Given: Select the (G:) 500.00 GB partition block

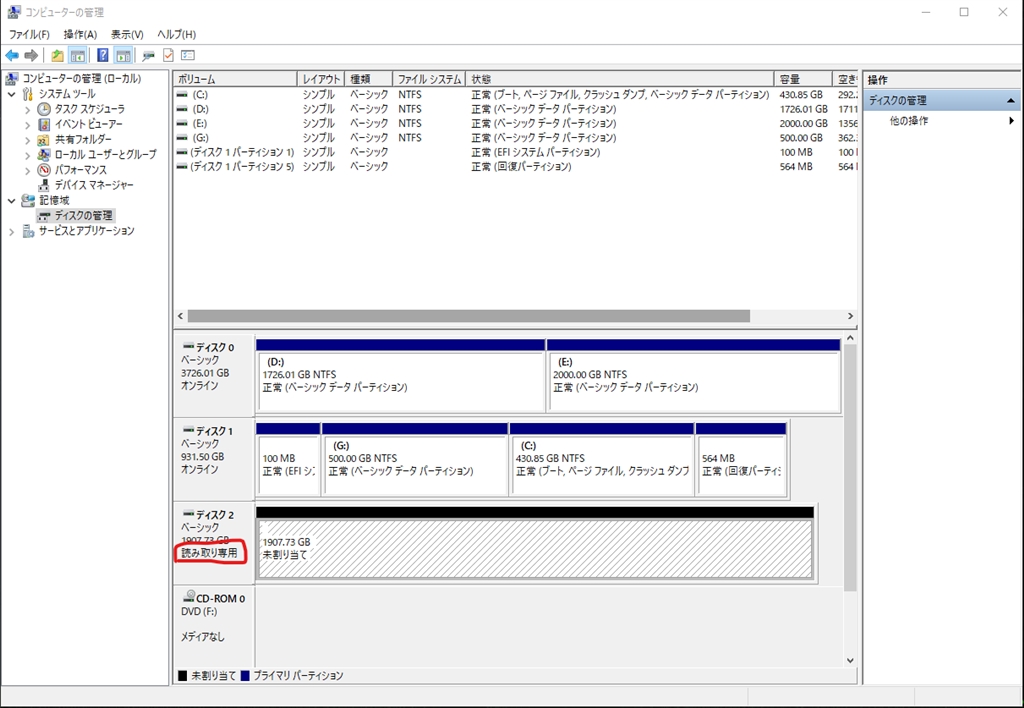Looking at the screenshot, I should click(x=415, y=459).
